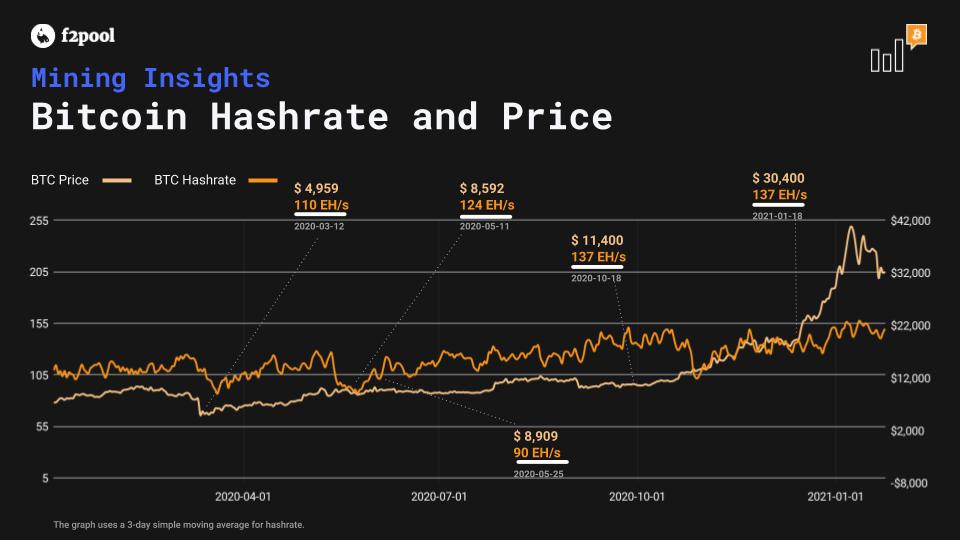Click the 155 left axis label

point(39,323)
